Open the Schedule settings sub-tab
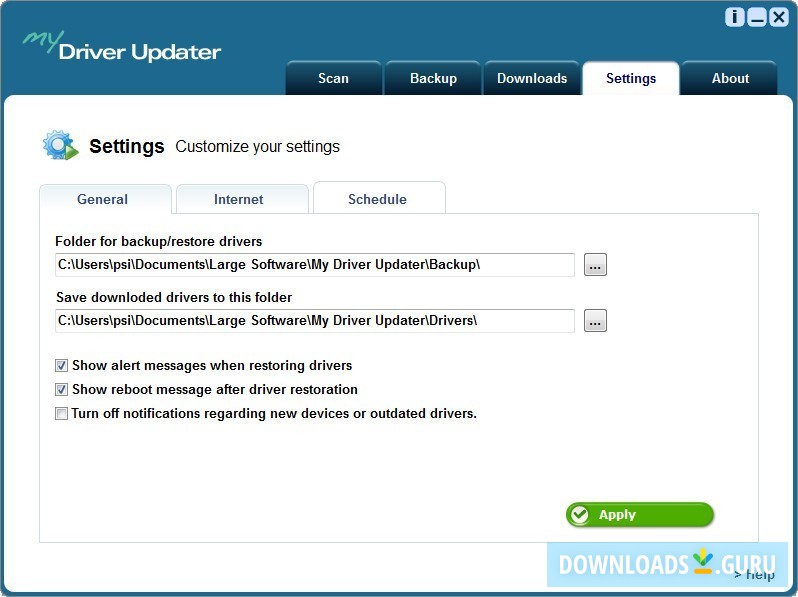 pos(379,198)
